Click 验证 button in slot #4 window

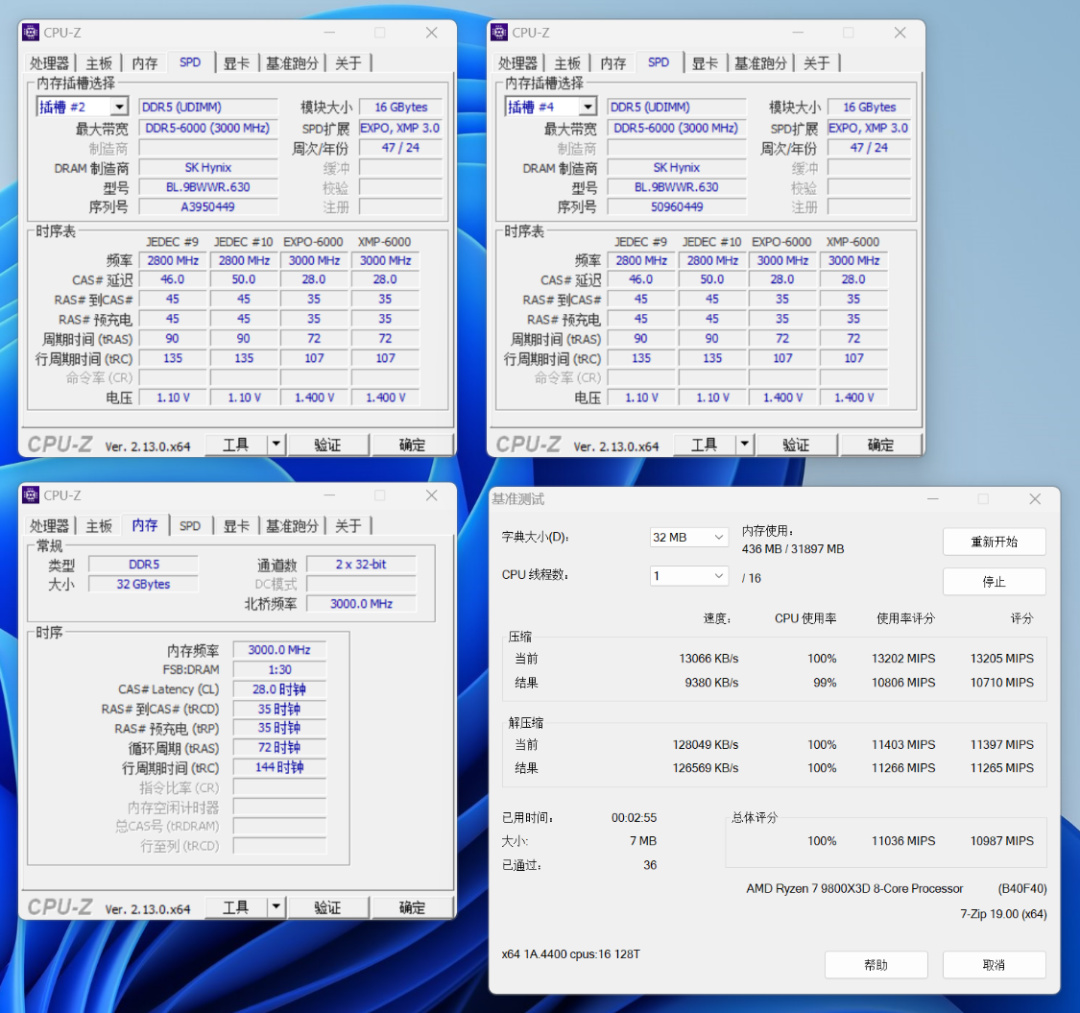(x=796, y=444)
